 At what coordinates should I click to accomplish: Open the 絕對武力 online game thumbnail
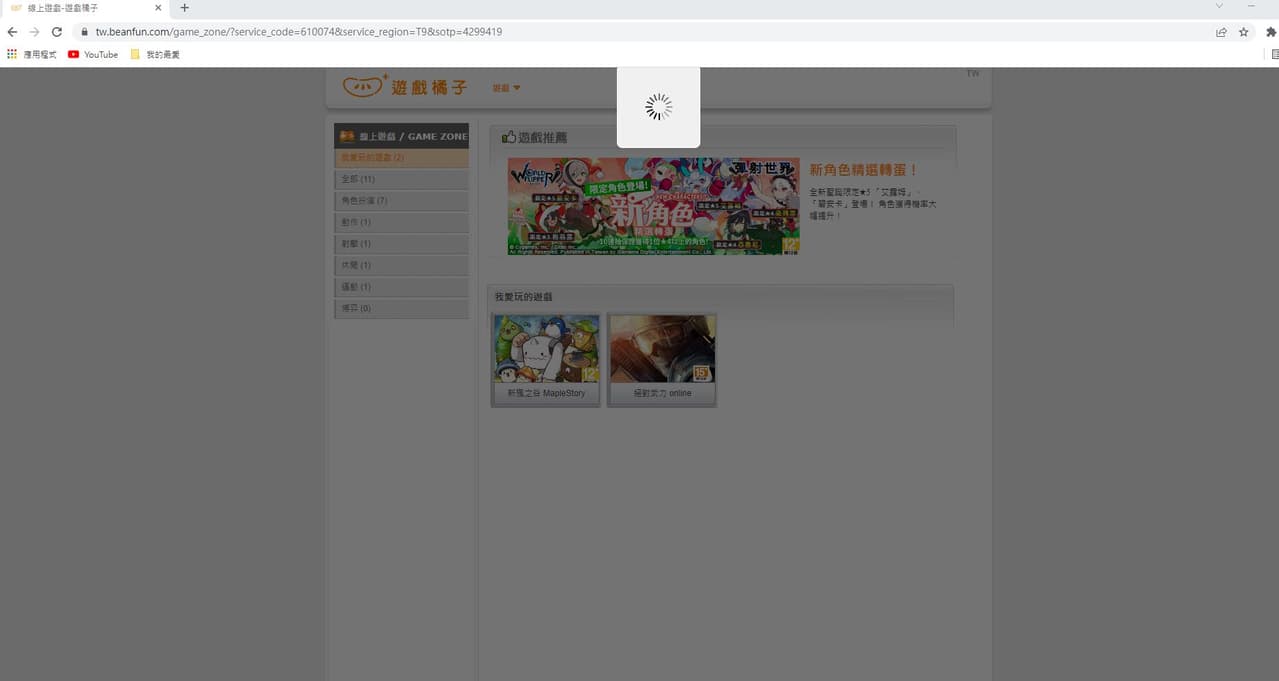tap(662, 349)
